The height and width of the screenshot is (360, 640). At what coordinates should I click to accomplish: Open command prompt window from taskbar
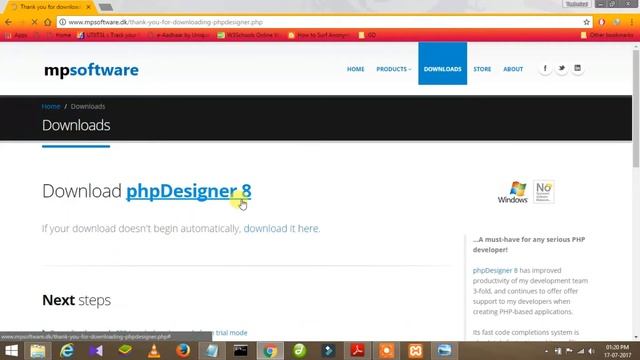coord(241,351)
